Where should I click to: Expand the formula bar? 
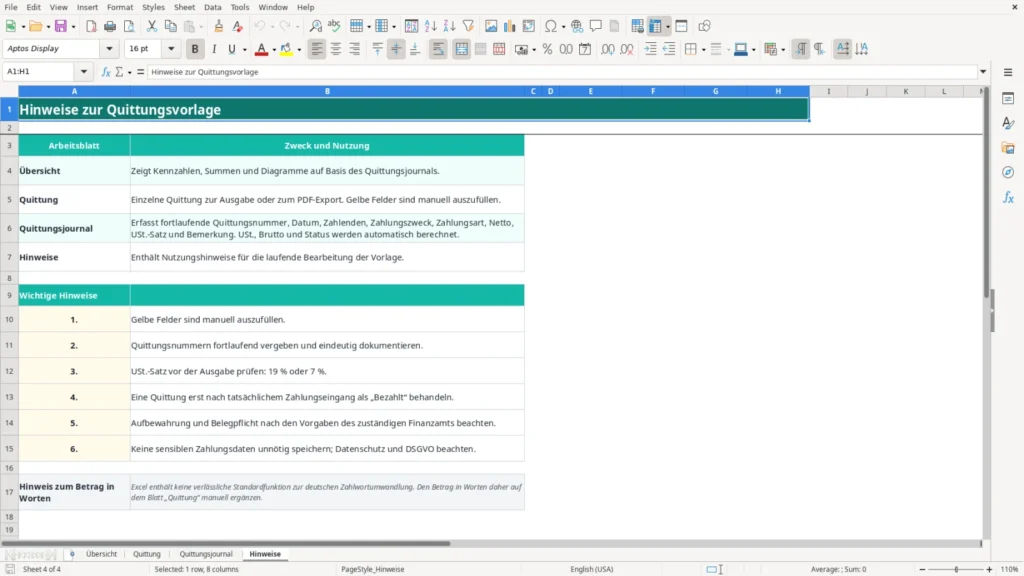(983, 72)
